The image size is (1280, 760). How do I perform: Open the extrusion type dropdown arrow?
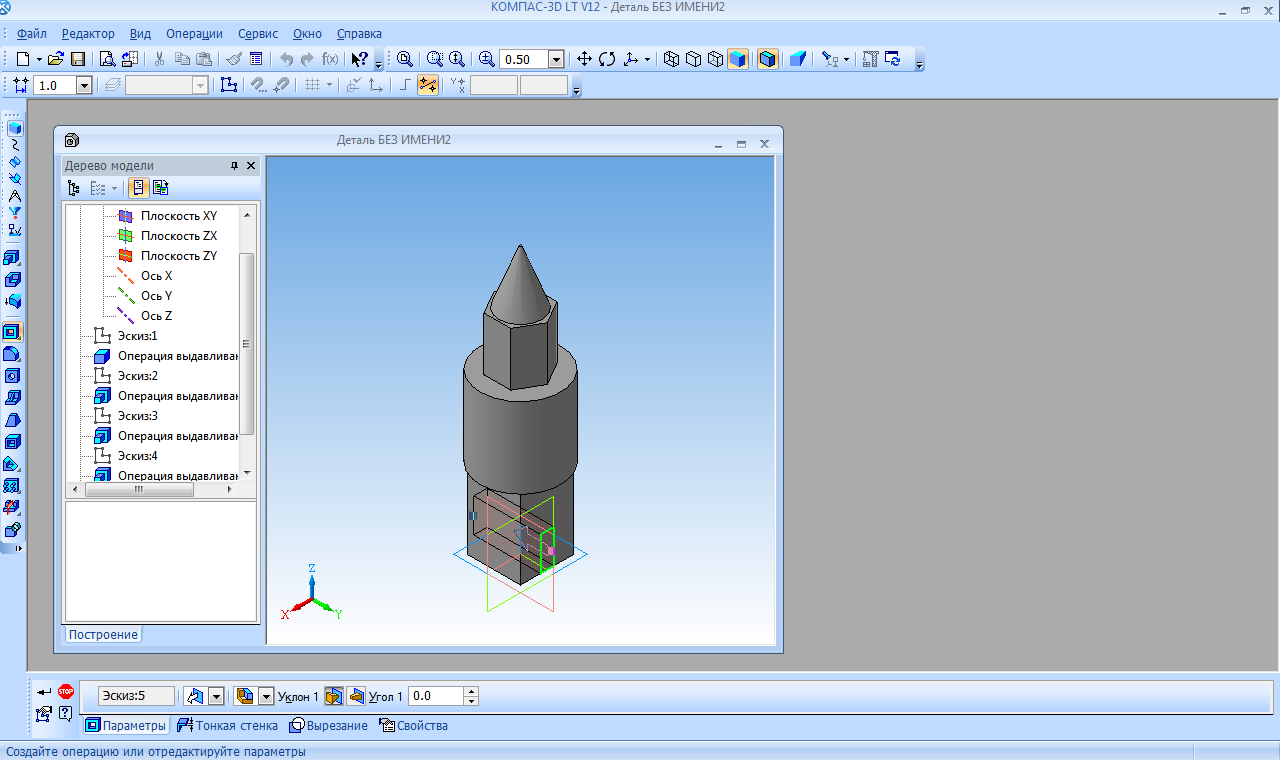pyautogui.click(x=266, y=696)
